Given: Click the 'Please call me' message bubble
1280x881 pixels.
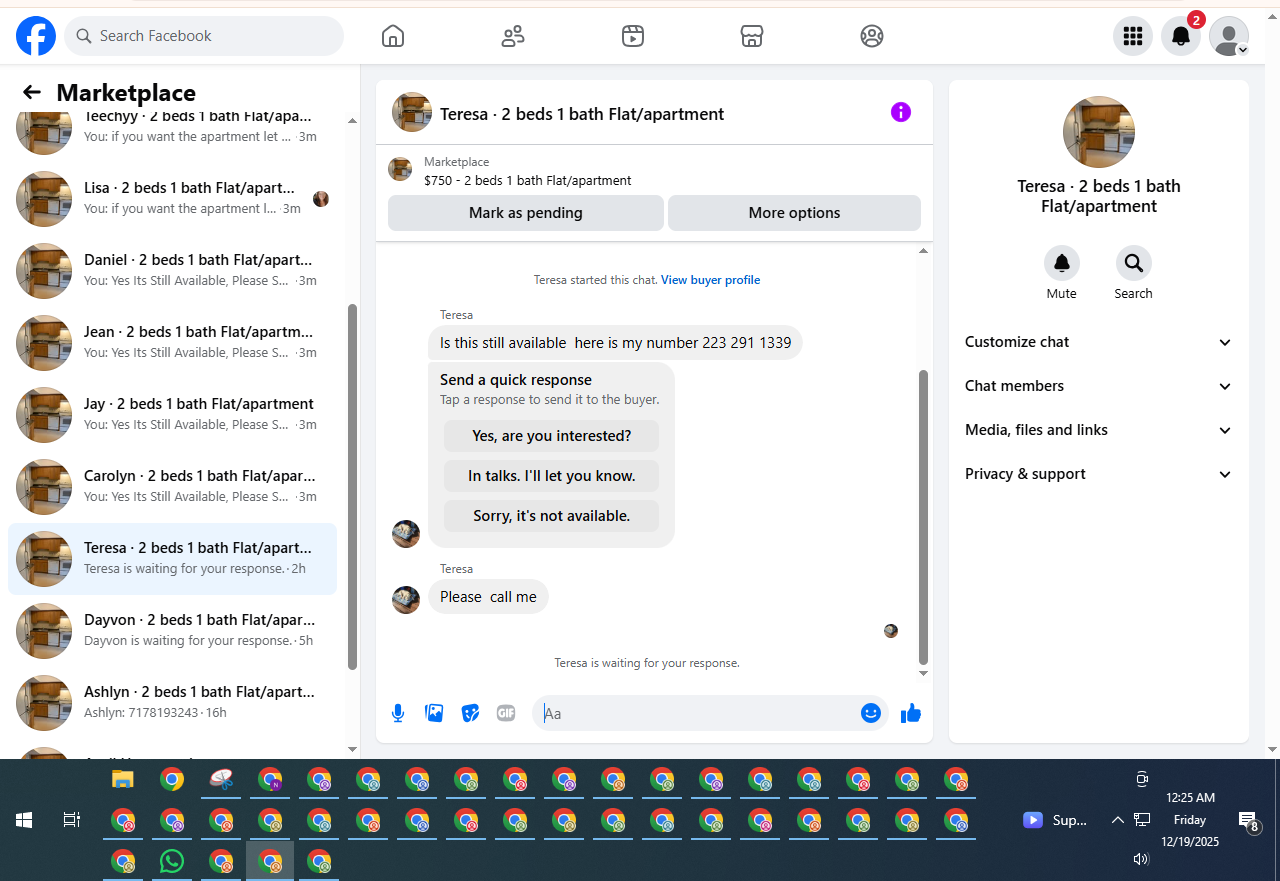Looking at the screenshot, I should tap(488, 597).
